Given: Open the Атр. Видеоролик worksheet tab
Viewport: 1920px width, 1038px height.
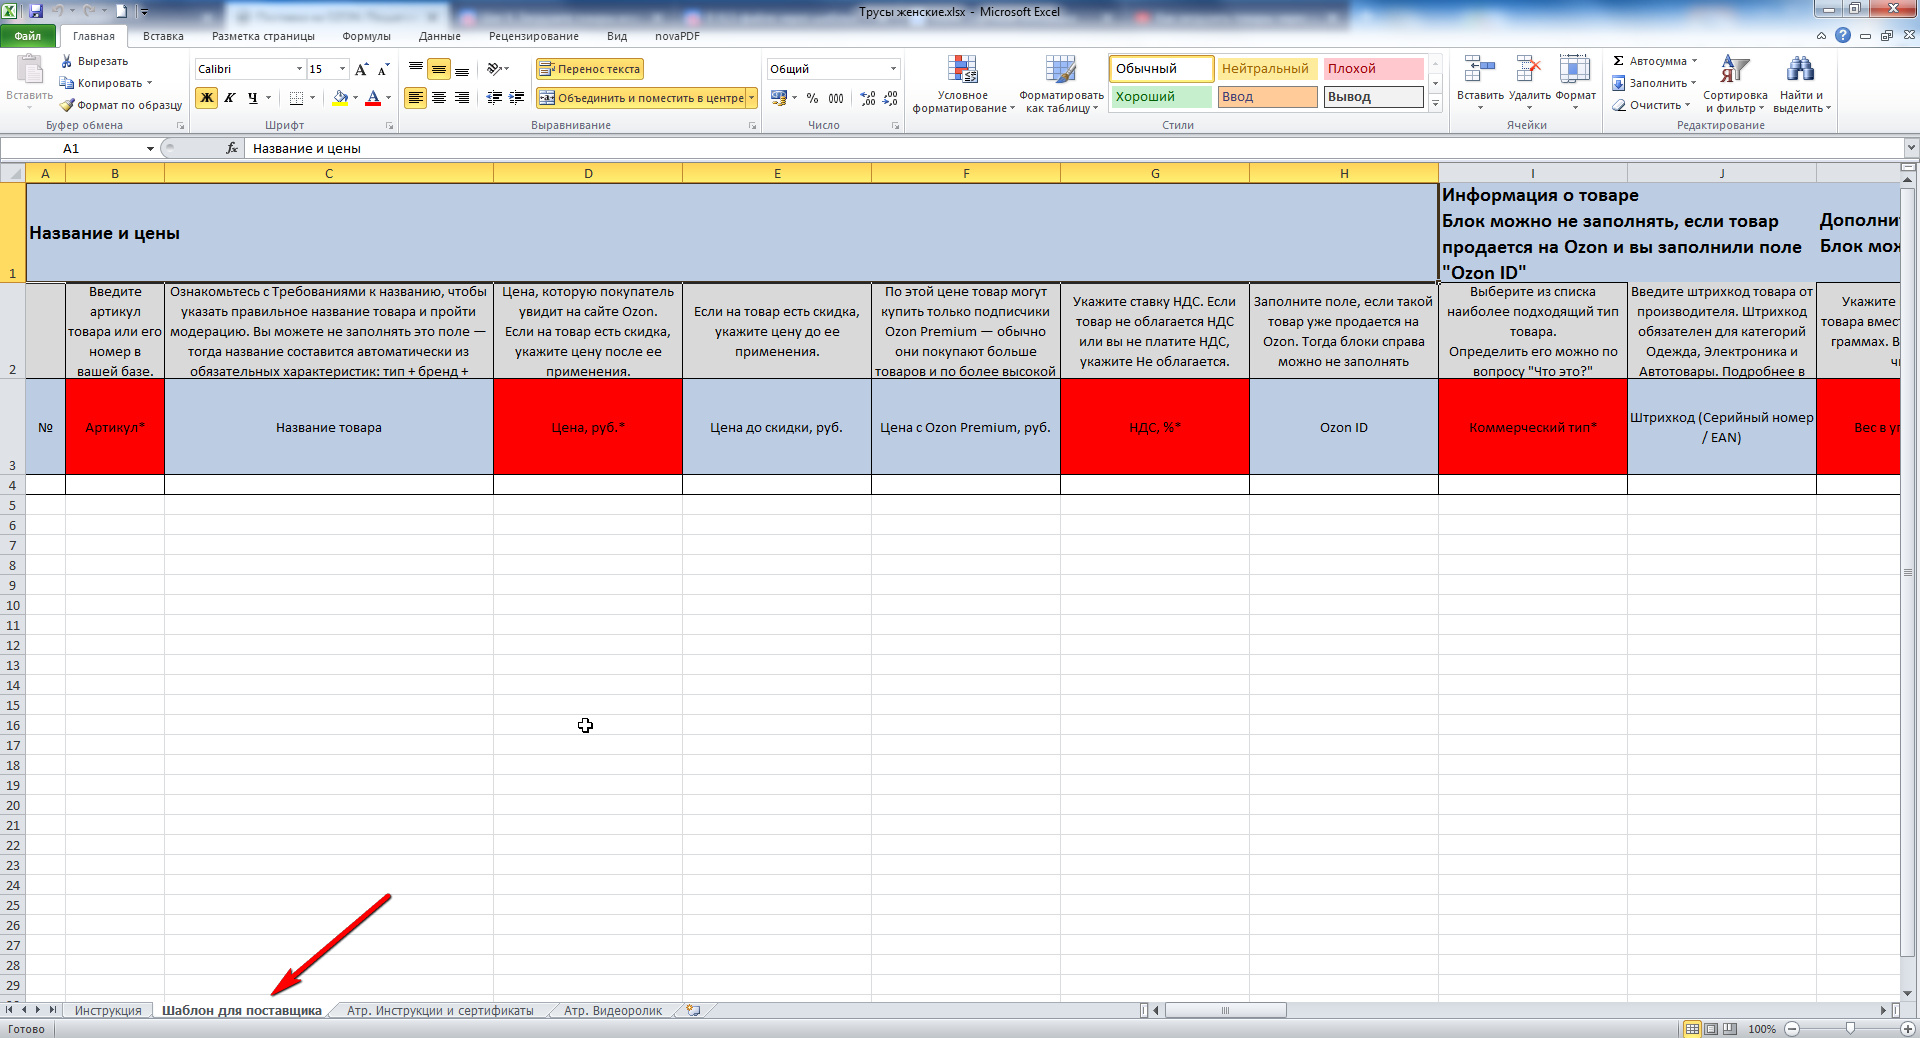Looking at the screenshot, I should point(613,1010).
